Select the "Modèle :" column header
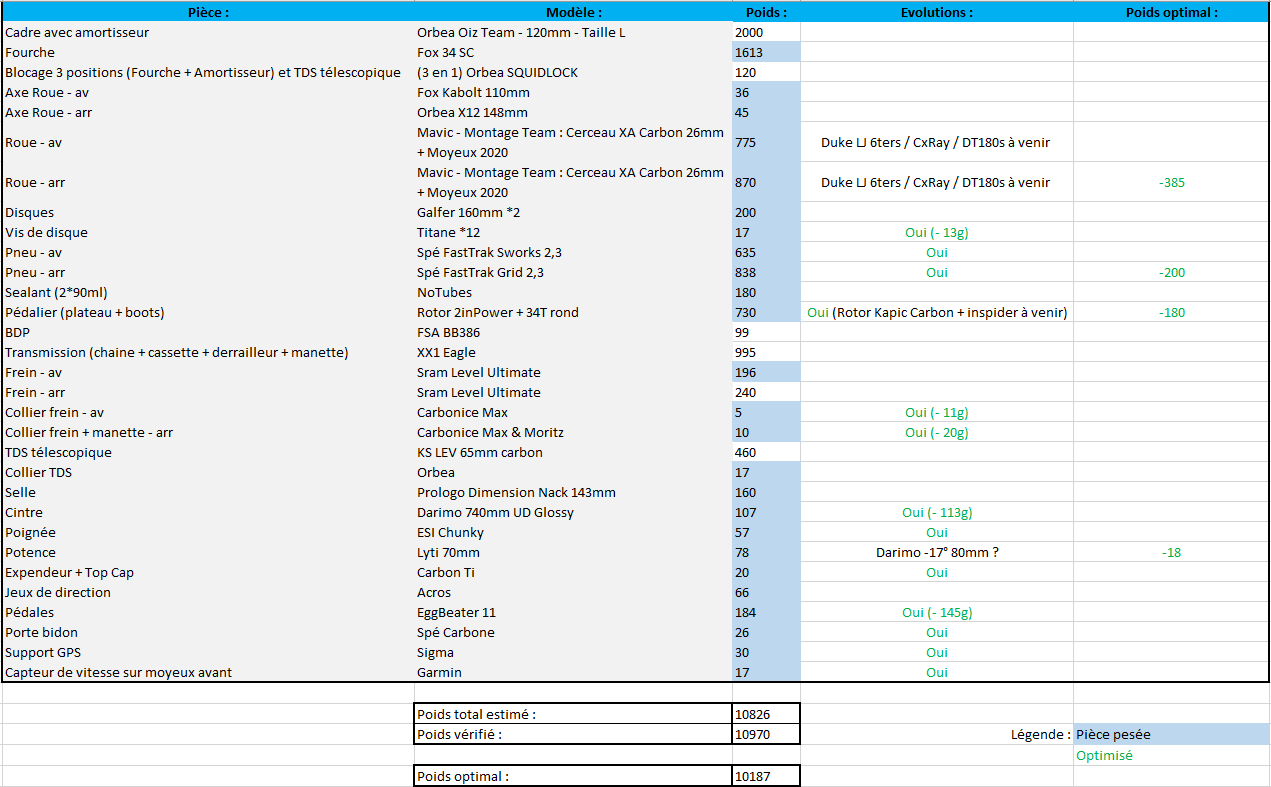Screen dimensions: 1271x787 coord(573,12)
